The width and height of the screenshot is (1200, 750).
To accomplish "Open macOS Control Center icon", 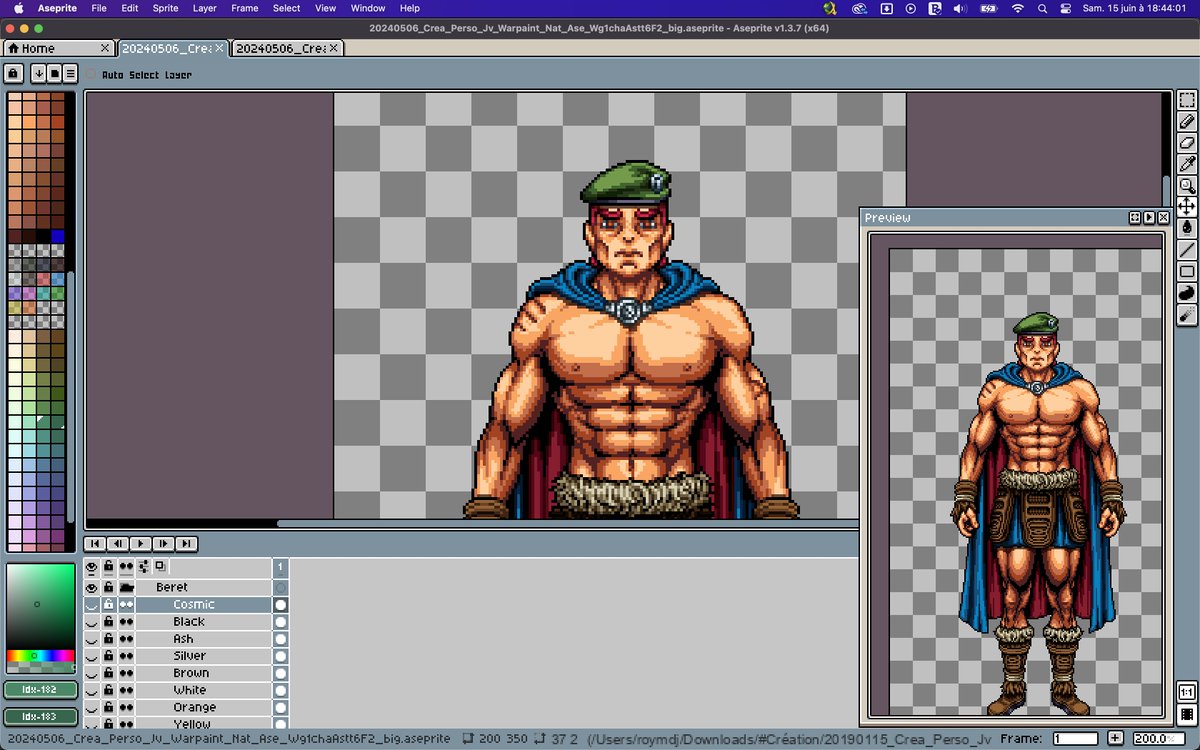I will point(1065,8).
